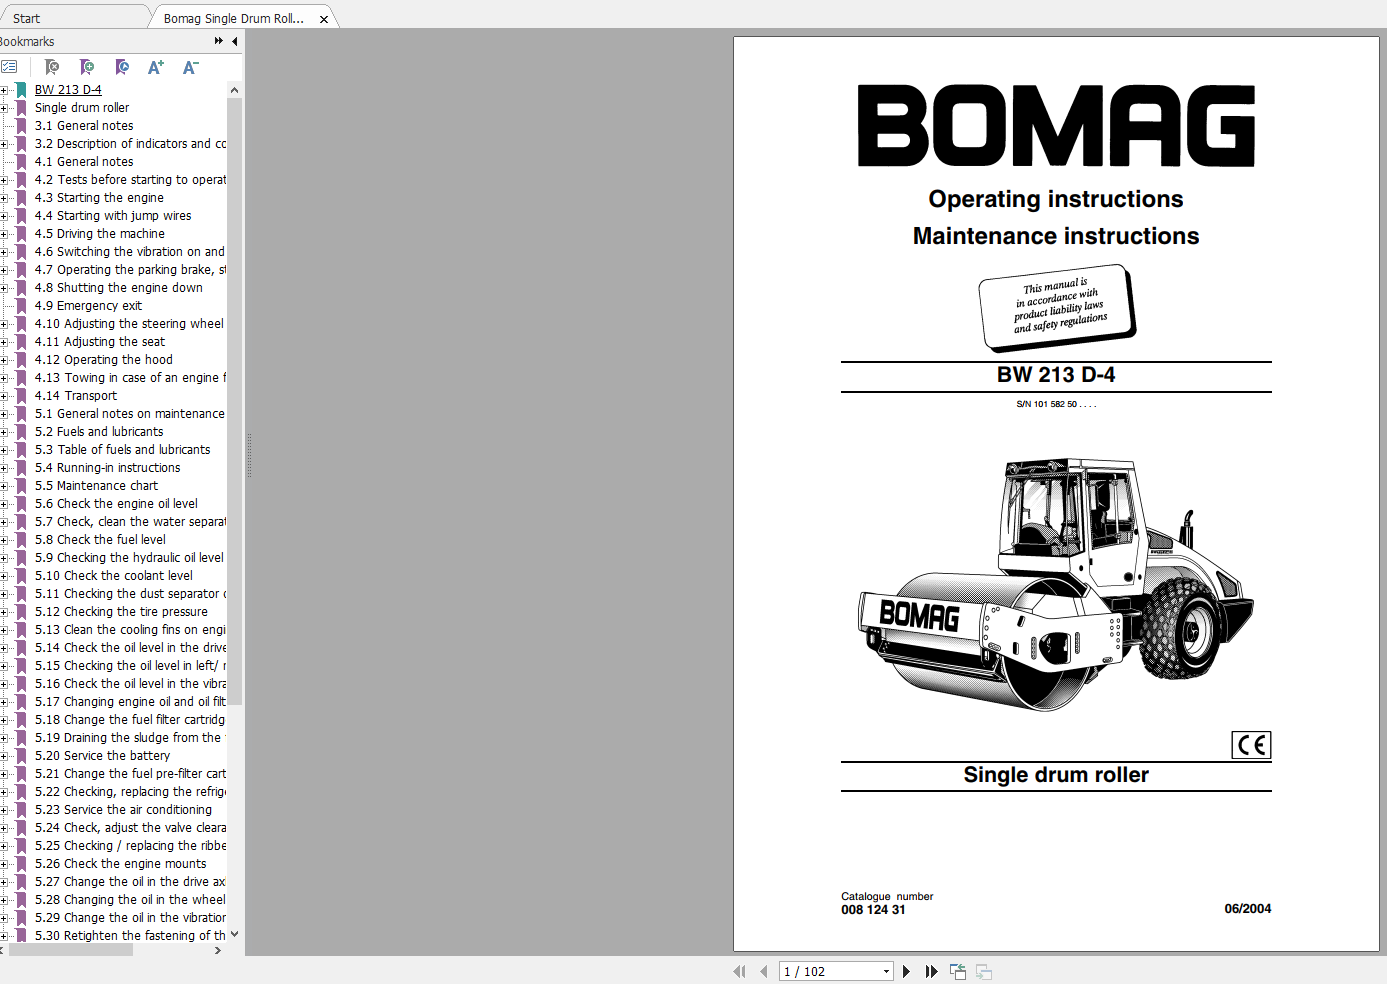This screenshot has width=1387, height=984.
Task: Increase bookmark text size with A+
Action: (156, 67)
